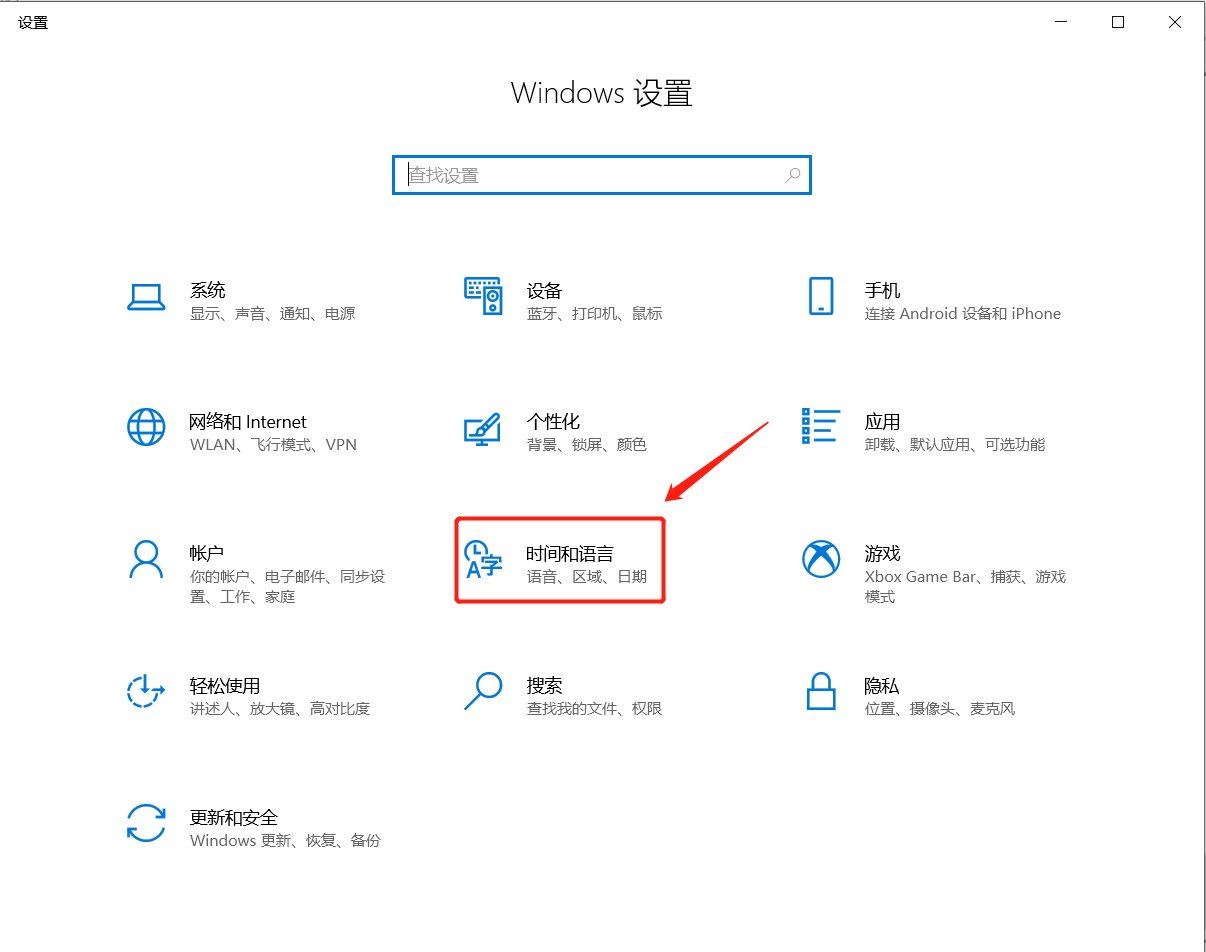This screenshot has width=1206, height=952.
Task: Click the 游戏 Xbox icon
Action: (x=820, y=560)
